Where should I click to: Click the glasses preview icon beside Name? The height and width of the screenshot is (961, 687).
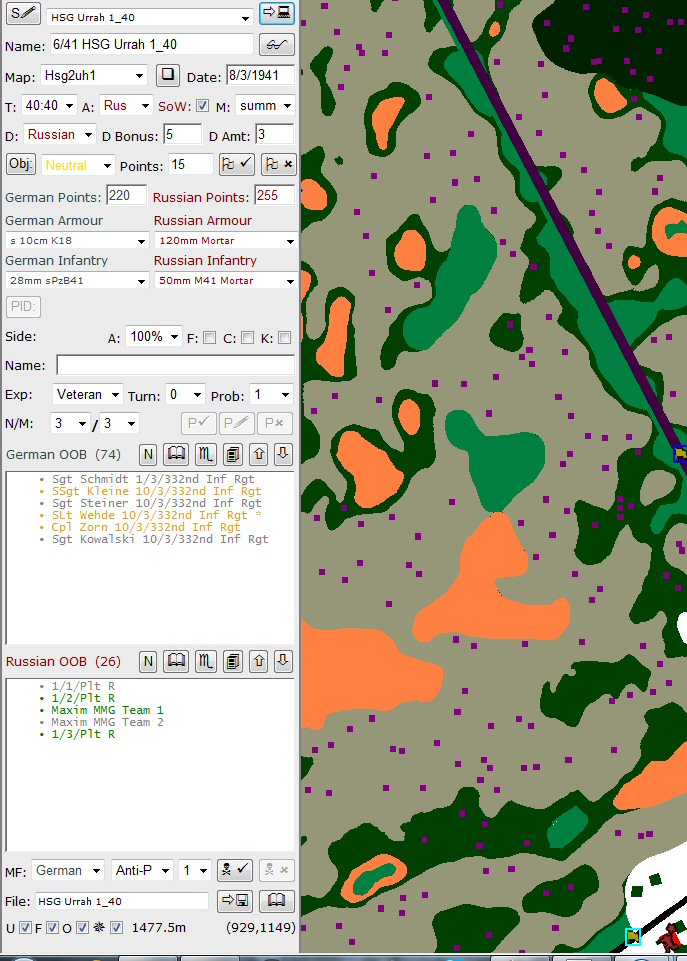tap(277, 45)
